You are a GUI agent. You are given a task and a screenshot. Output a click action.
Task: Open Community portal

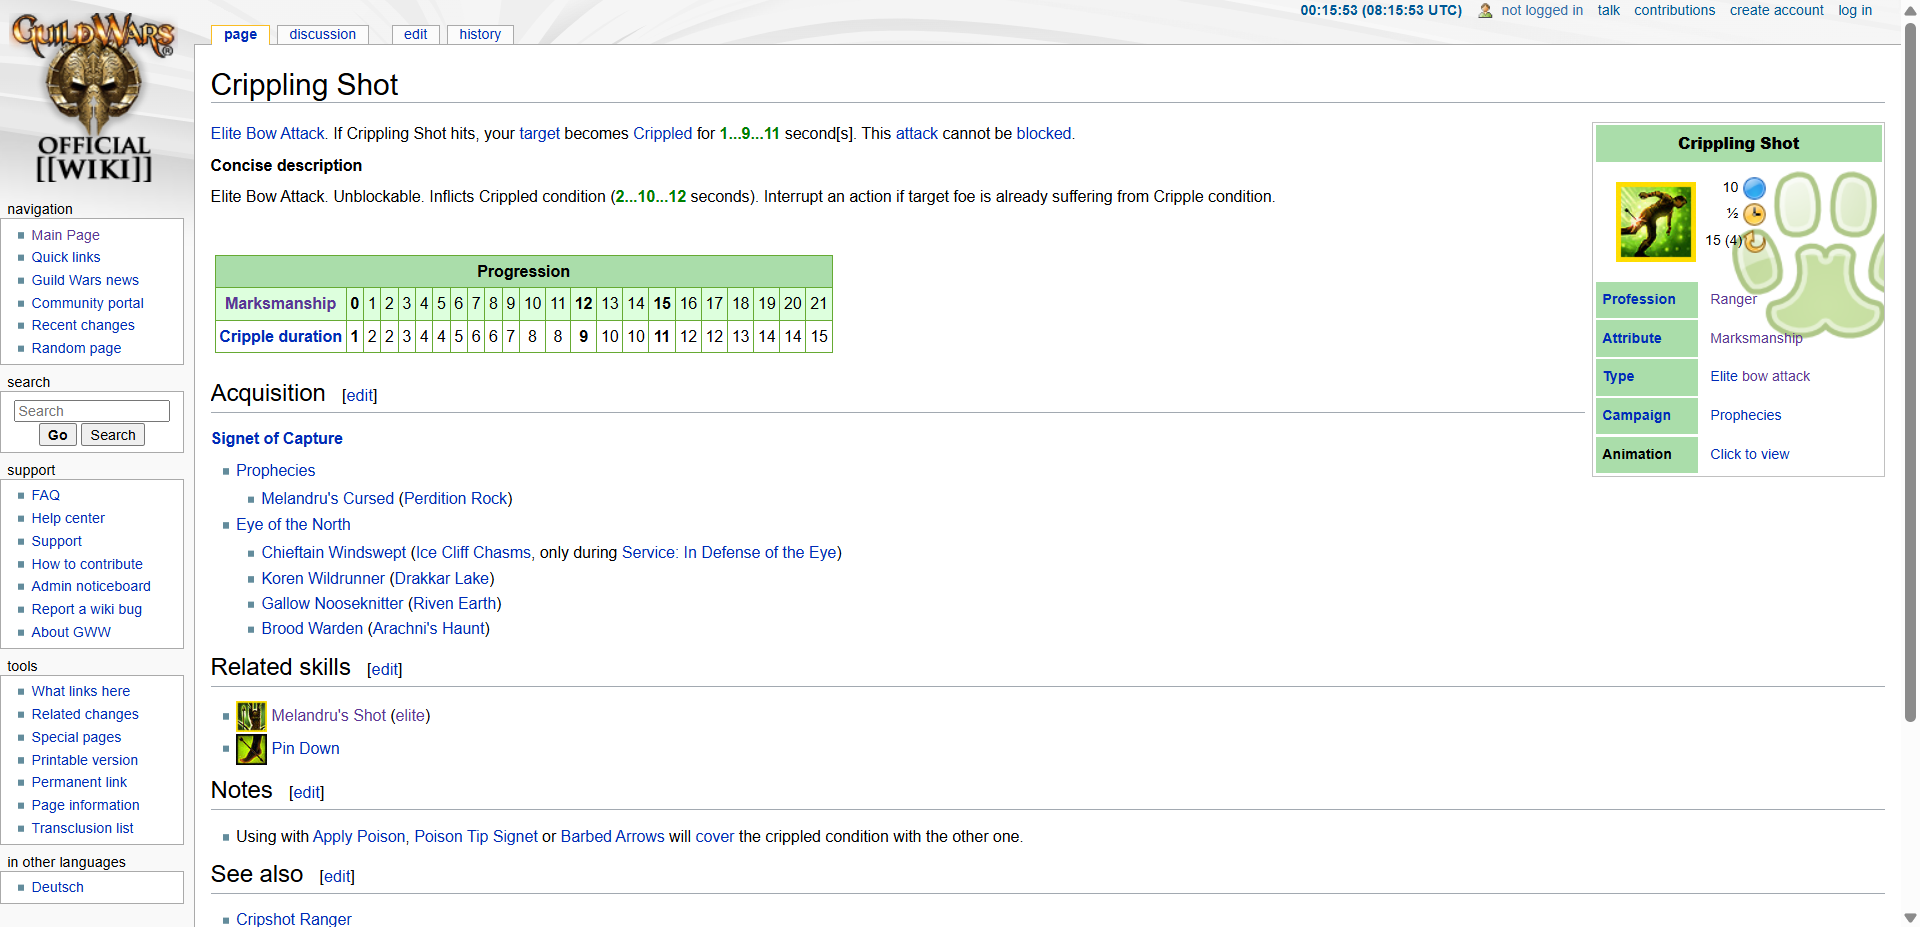[x=87, y=303]
